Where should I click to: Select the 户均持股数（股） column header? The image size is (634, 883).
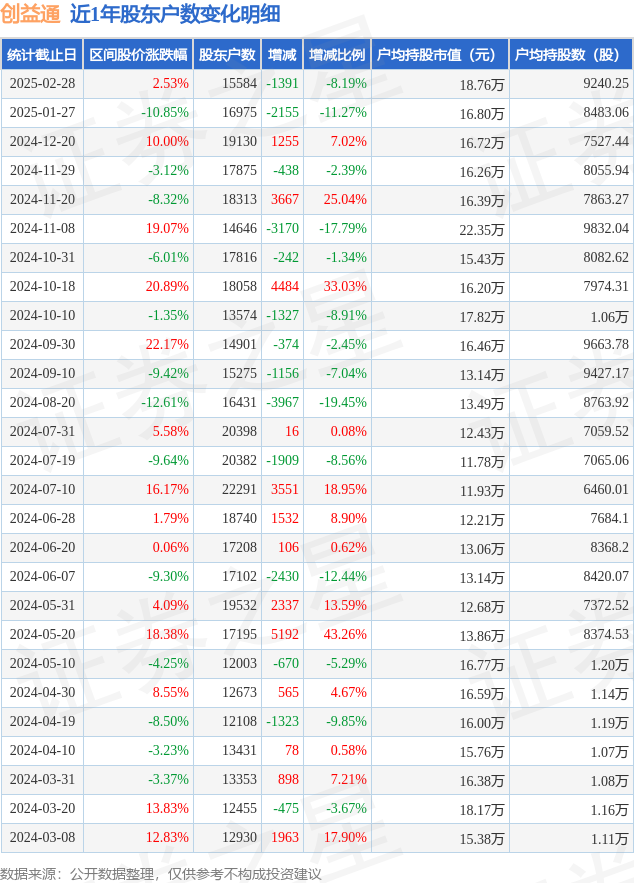pos(571,55)
